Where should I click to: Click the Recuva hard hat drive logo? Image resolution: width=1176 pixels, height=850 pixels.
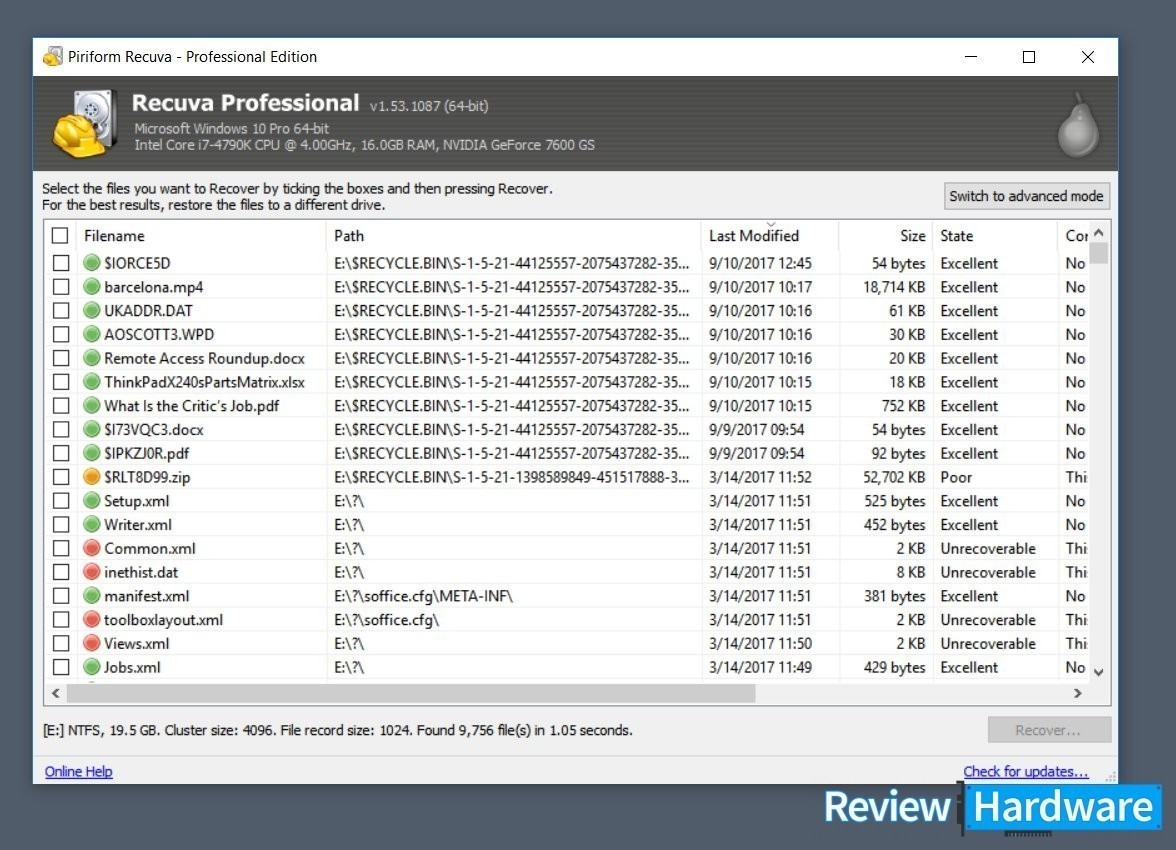click(85, 124)
